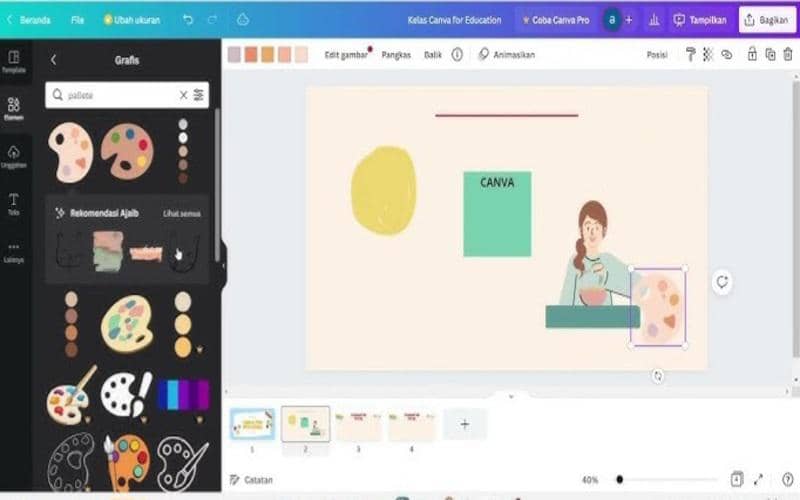Enter fullscreen with expand arrows icon
This screenshot has width=800, height=500.
(x=759, y=480)
